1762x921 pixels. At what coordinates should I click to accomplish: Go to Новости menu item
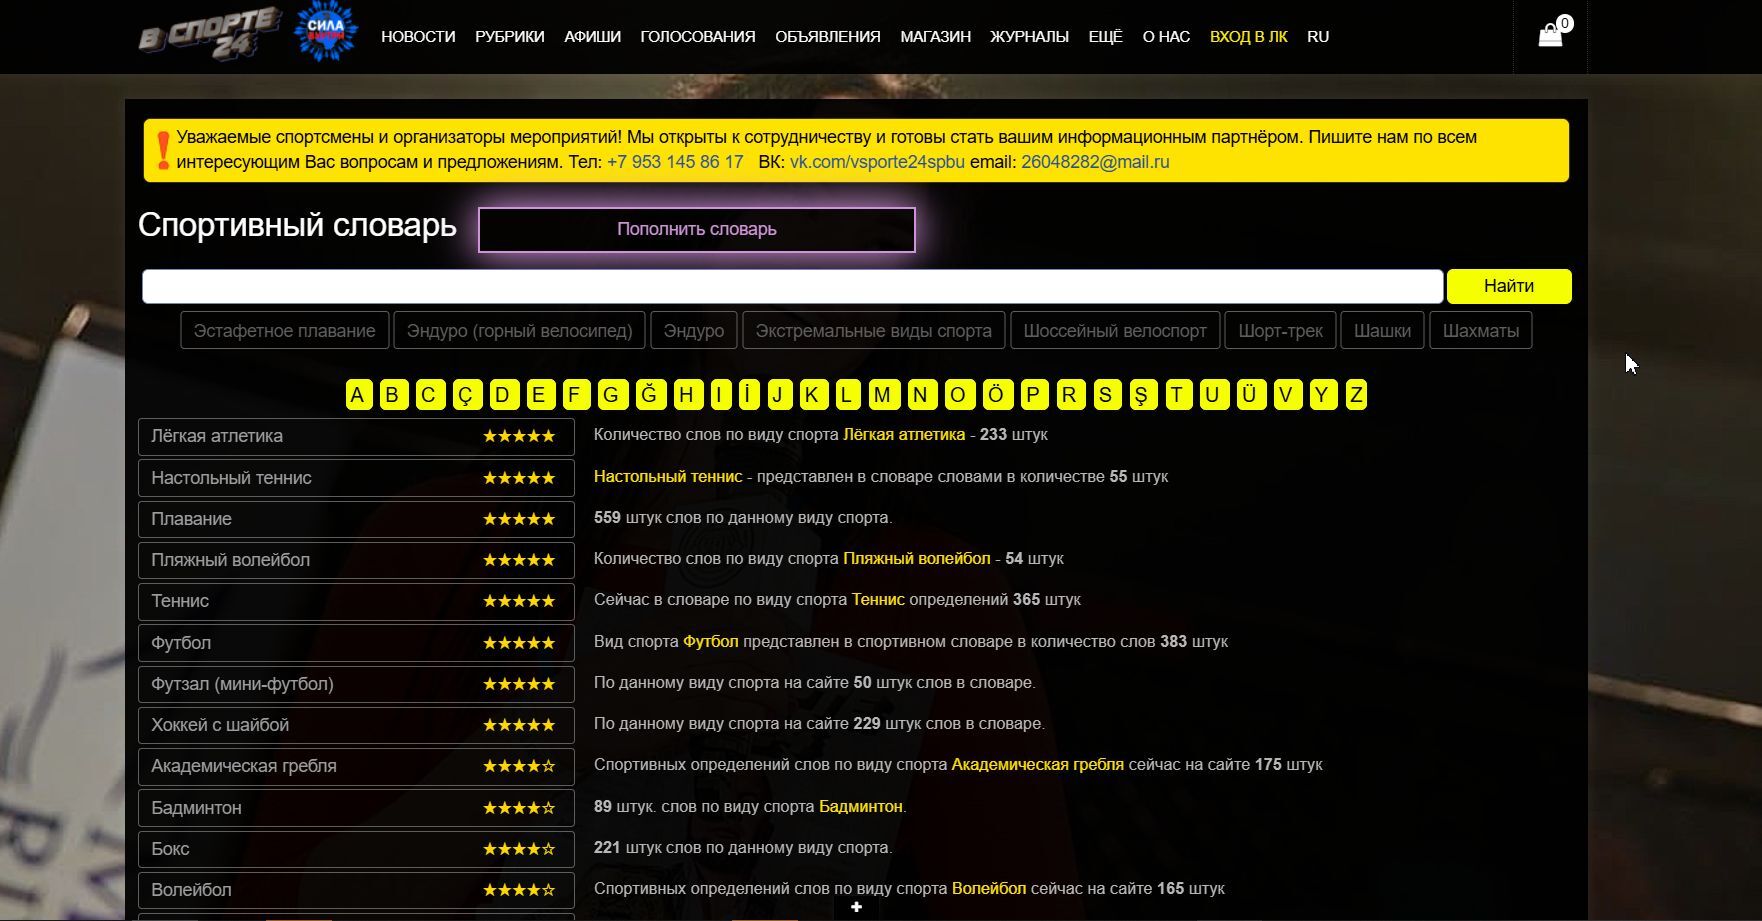(418, 37)
